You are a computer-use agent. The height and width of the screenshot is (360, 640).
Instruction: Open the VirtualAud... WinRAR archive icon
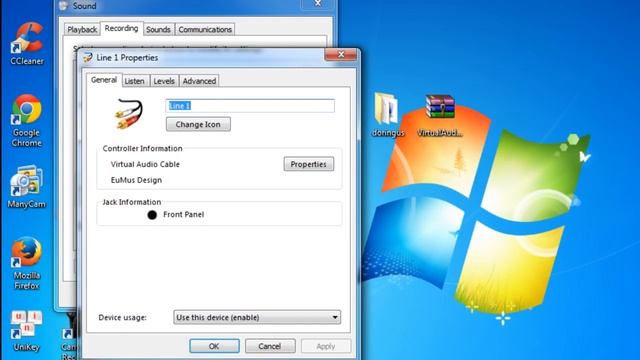click(x=440, y=115)
